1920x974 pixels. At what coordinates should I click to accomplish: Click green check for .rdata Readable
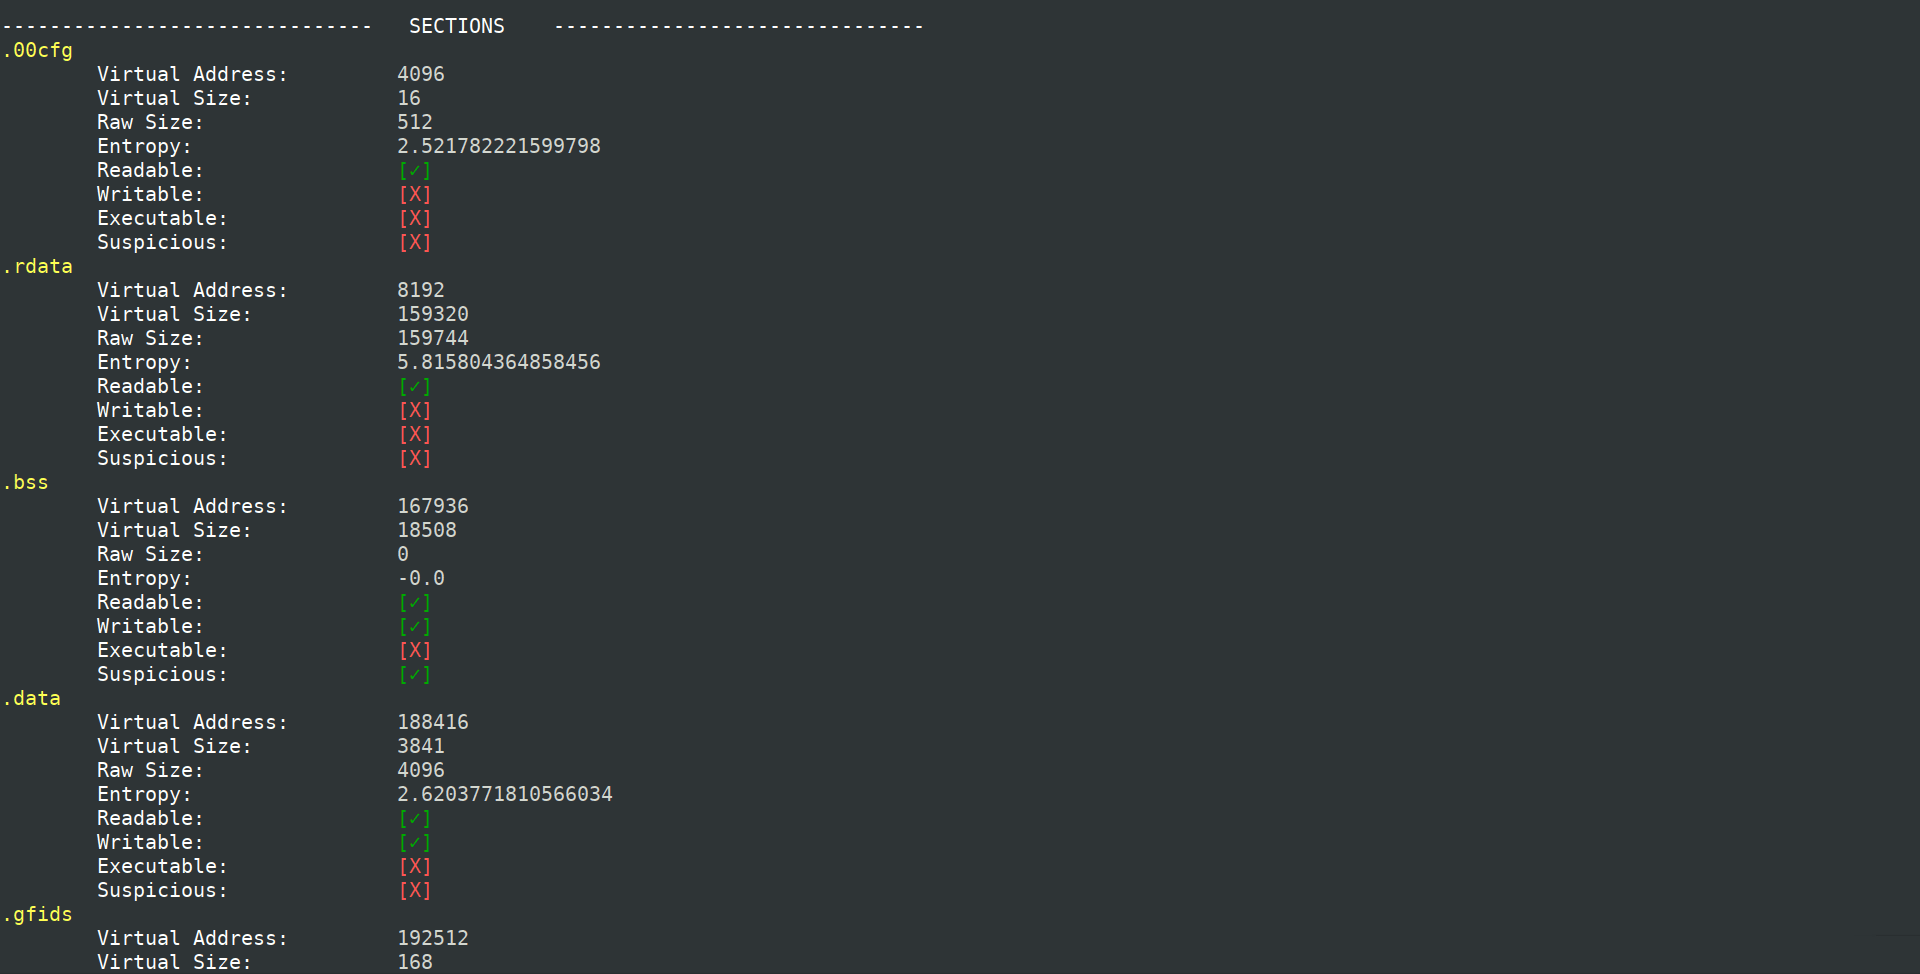click(x=415, y=386)
